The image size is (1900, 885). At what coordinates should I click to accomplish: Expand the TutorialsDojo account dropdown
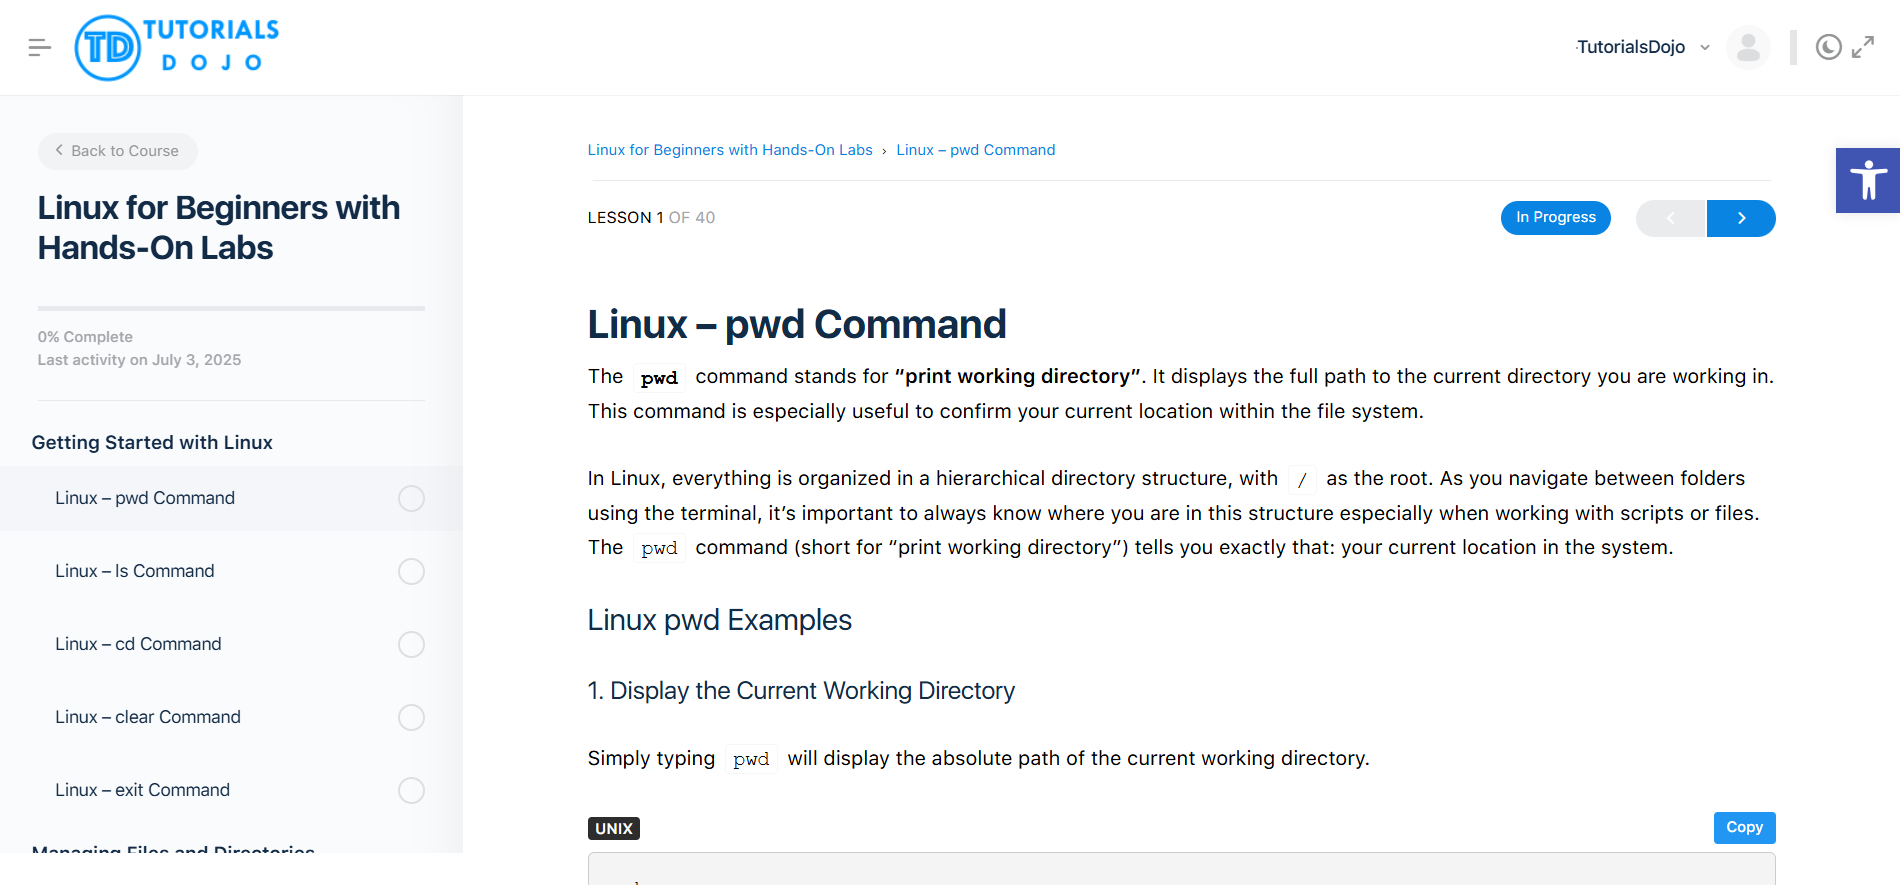[1704, 47]
